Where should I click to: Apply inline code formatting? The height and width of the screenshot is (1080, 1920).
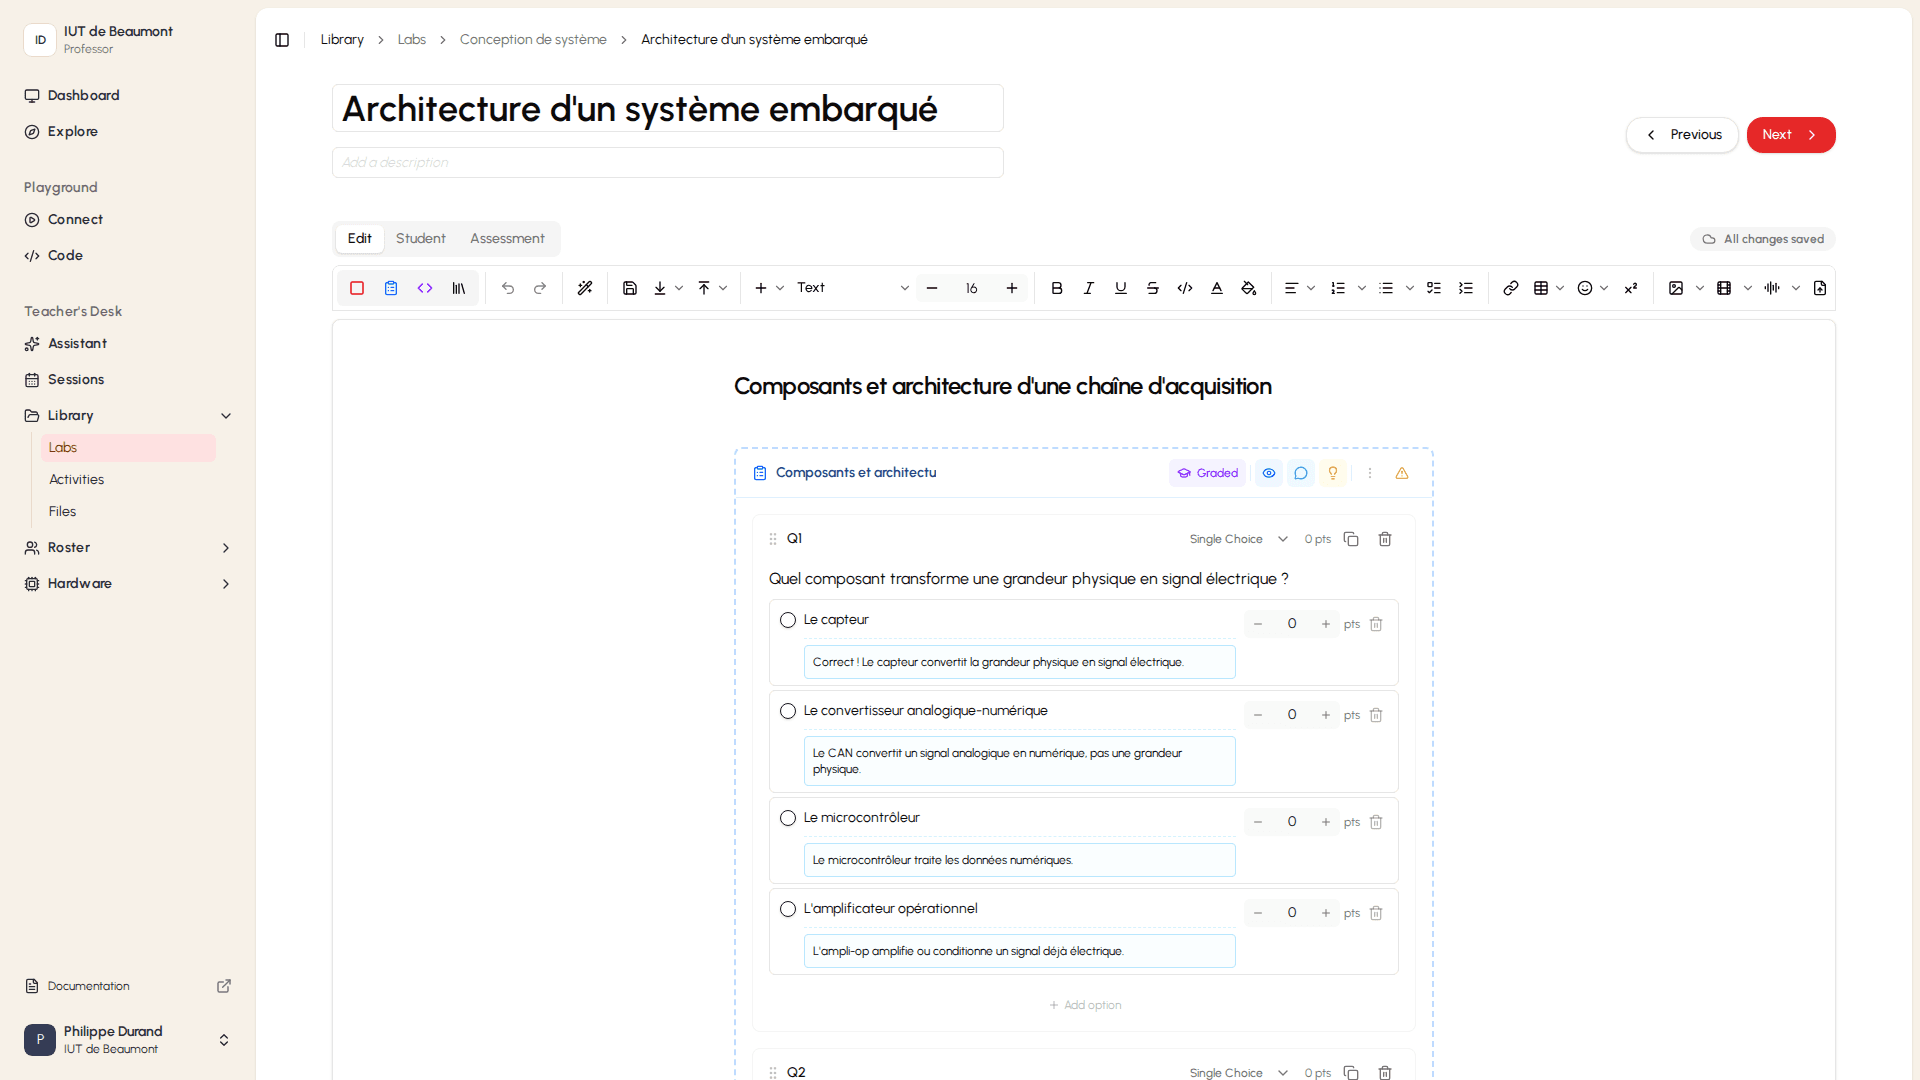pyautogui.click(x=1185, y=288)
